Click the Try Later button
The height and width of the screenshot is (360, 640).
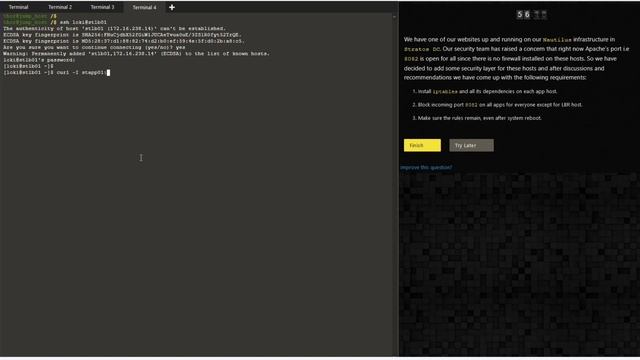471,145
